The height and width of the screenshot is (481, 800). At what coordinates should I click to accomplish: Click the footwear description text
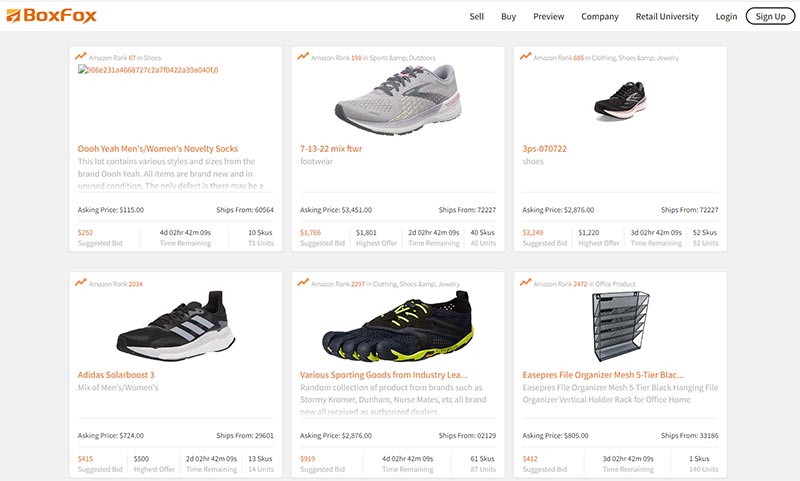[316, 161]
